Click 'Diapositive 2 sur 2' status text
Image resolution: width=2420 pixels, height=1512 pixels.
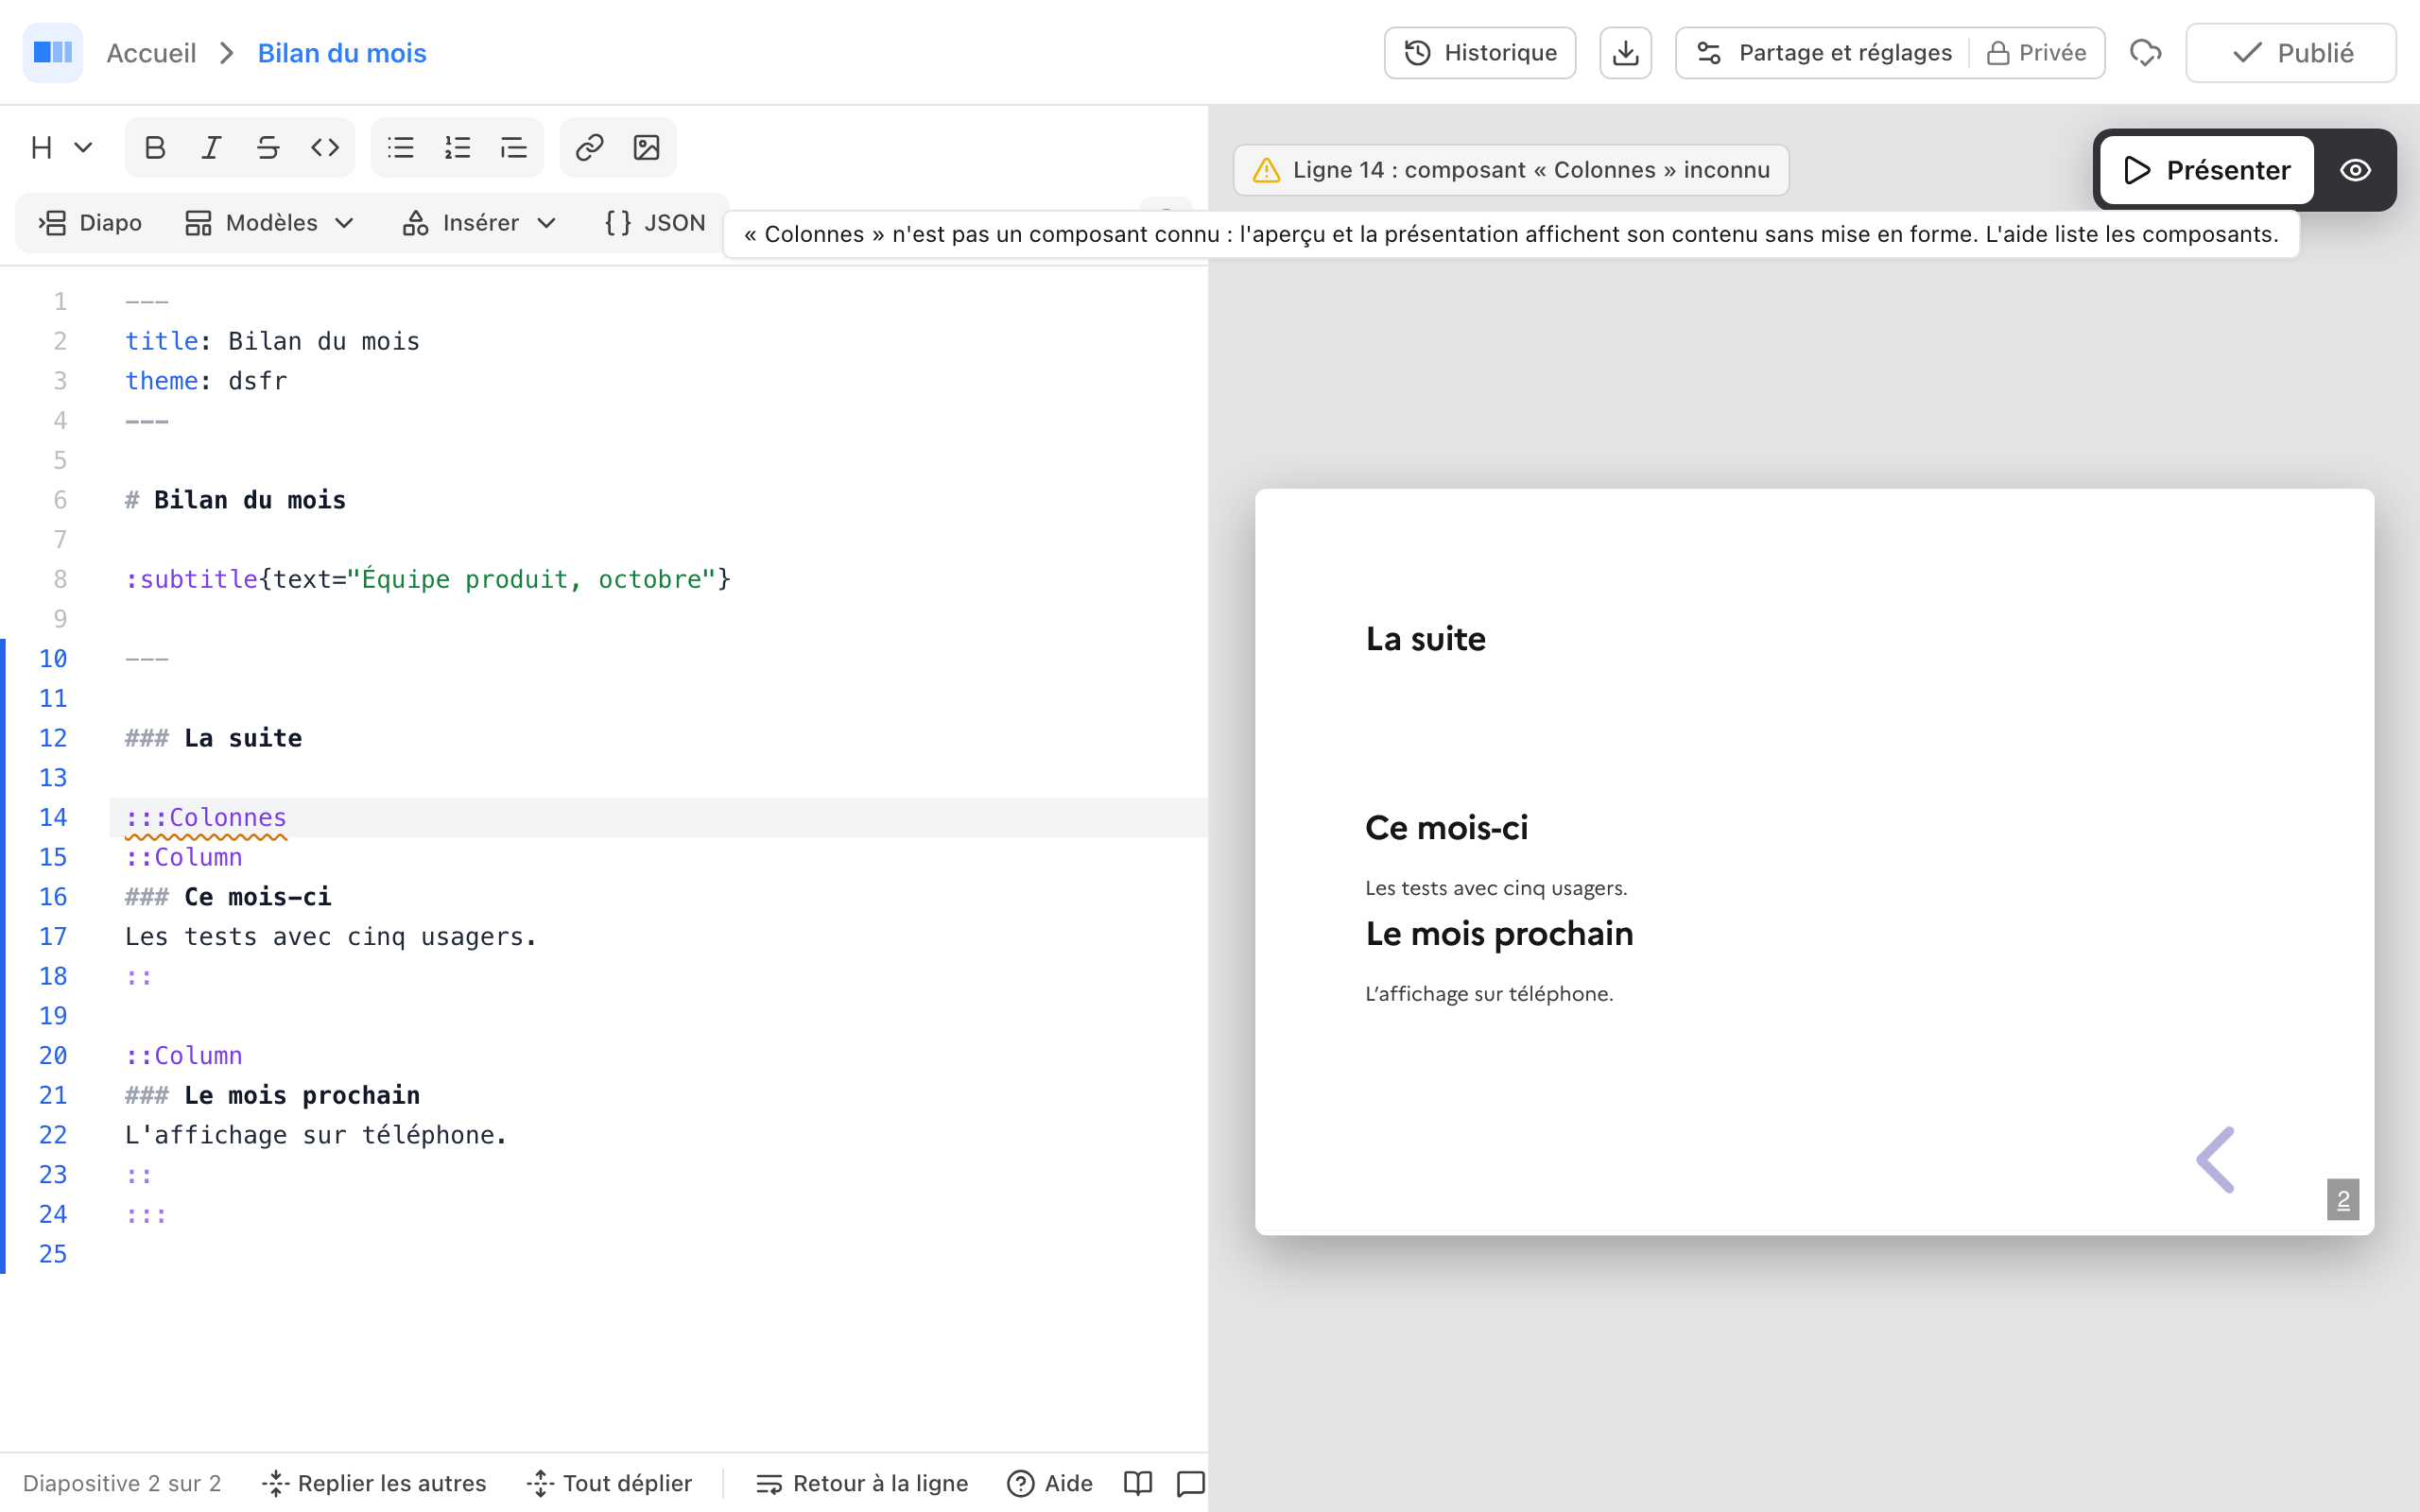[x=122, y=1483]
